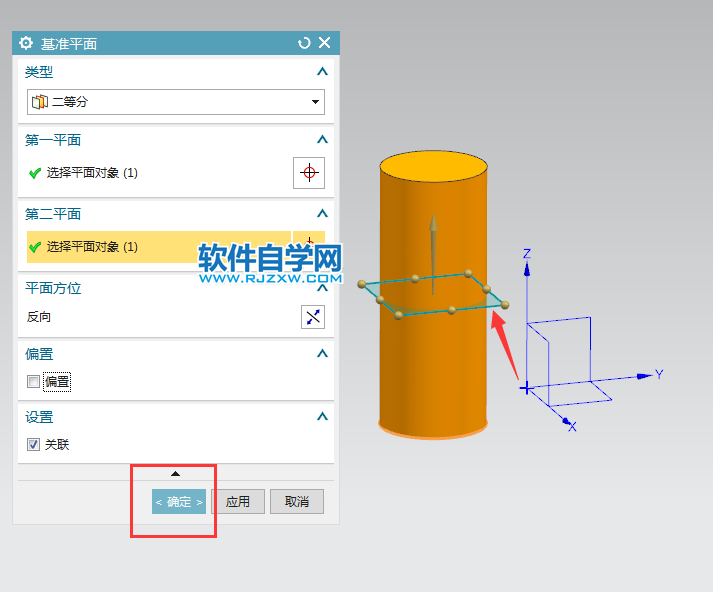The height and width of the screenshot is (592, 713).
Task: Select first plane 选择平面对象 (1) row
Action: 159,173
